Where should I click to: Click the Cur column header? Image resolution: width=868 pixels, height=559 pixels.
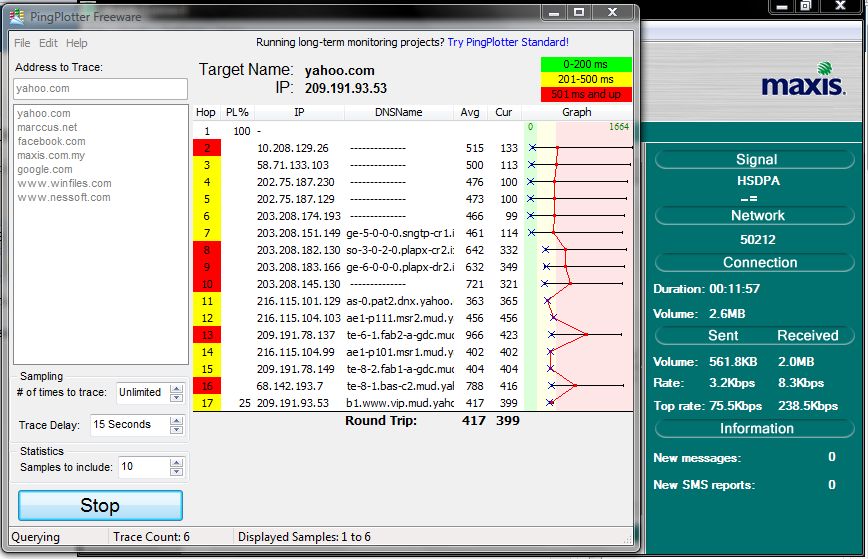click(x=504, y=112)
